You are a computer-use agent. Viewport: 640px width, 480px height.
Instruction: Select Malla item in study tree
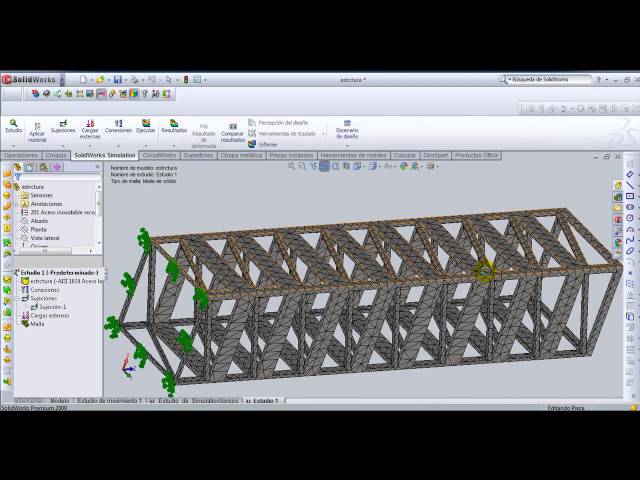coord(36,324)
